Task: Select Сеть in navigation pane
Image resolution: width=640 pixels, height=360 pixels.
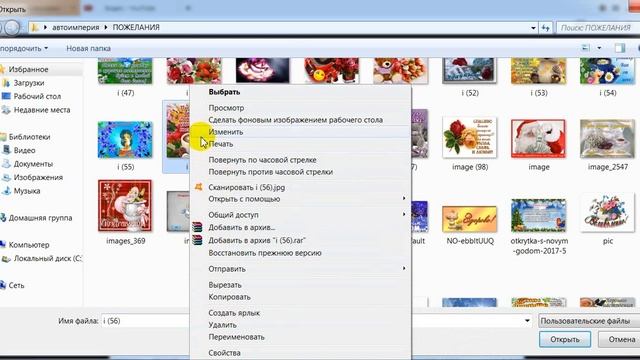Action: pyautogui.click(x=16, y=285)
